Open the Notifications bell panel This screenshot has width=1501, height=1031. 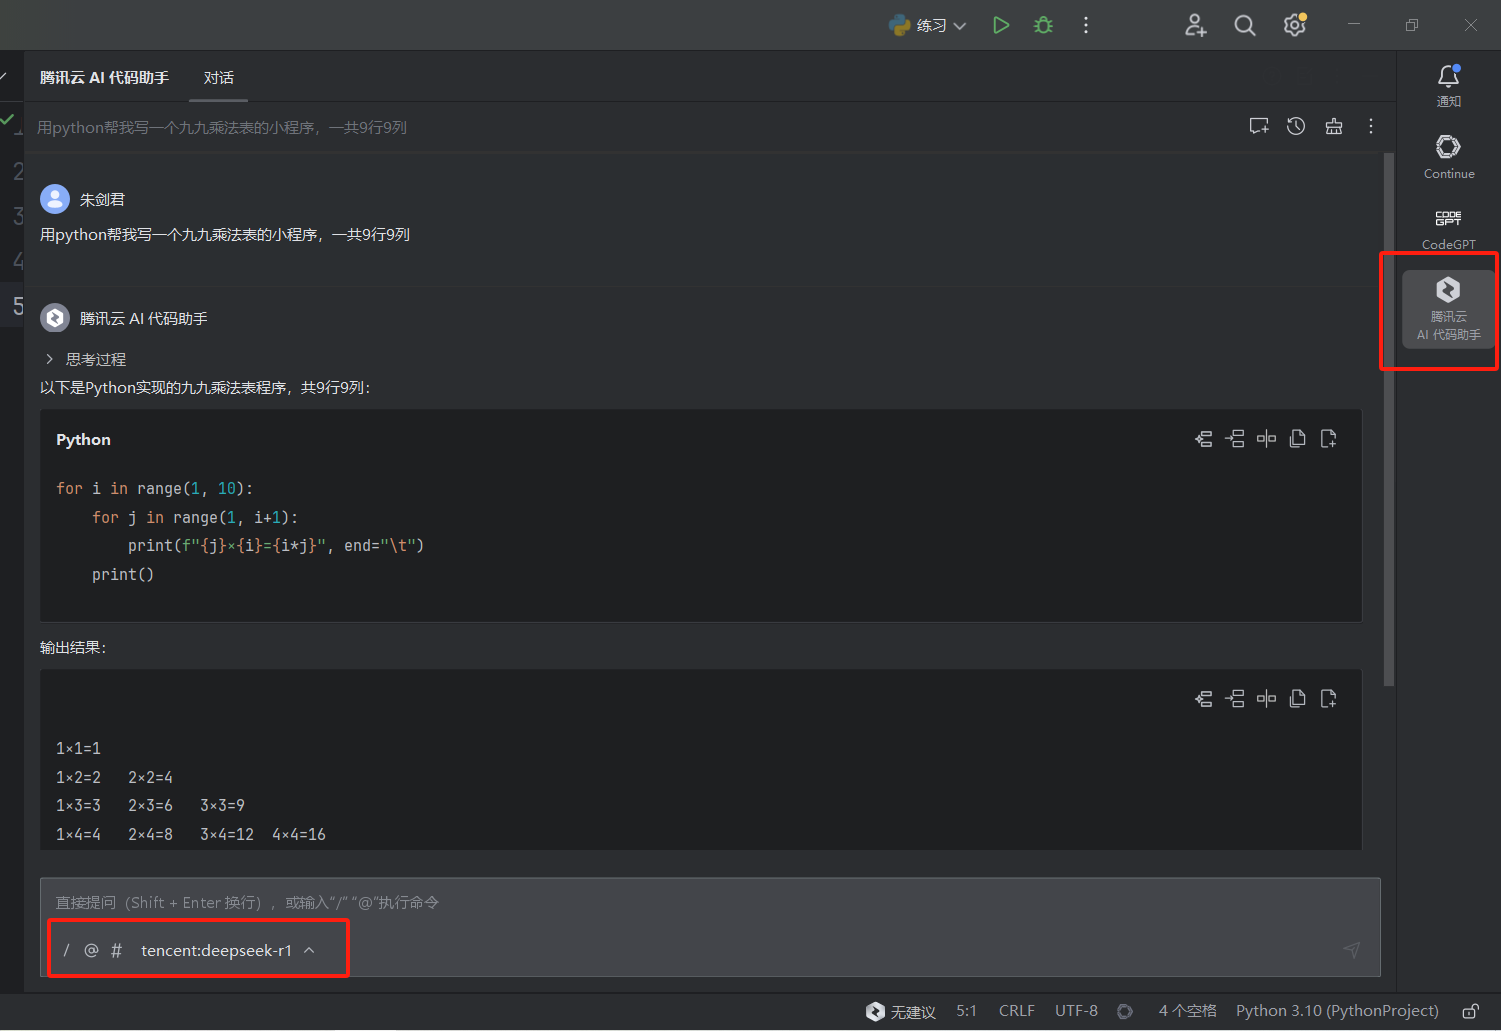pyautogui.click(x=1449, y=86)
